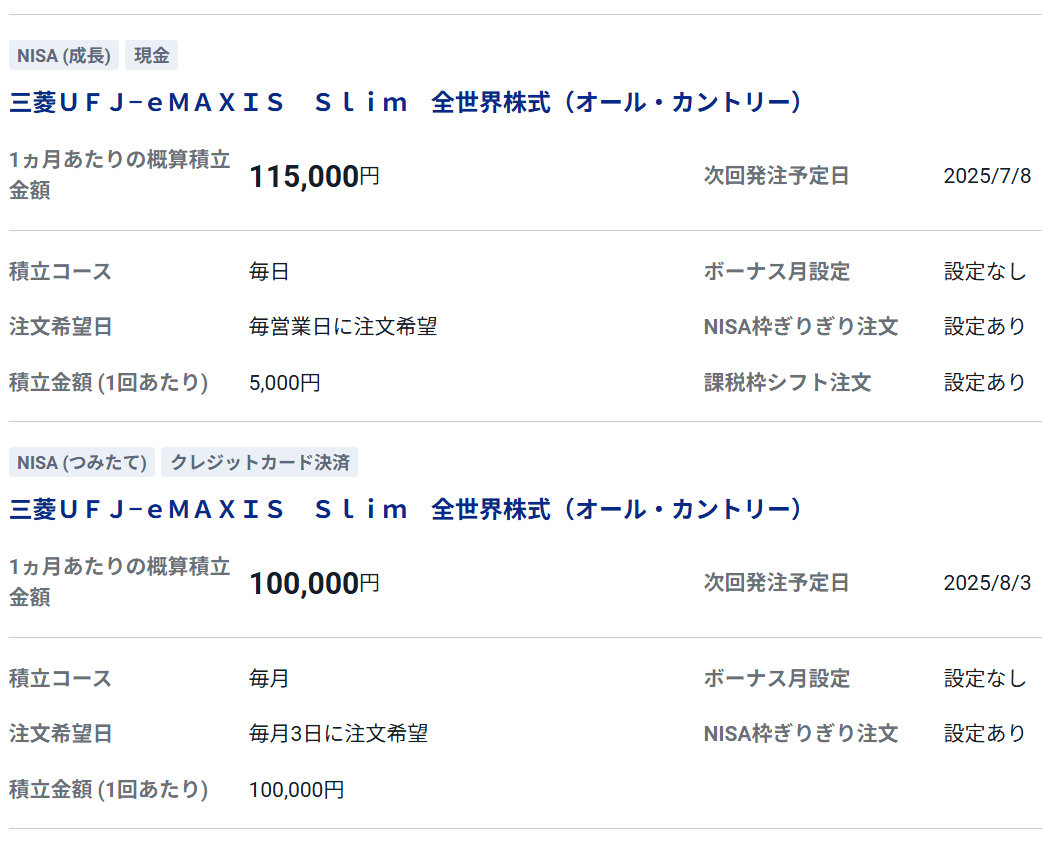Image resolution: width=1042 pixels, height=841 pixels.
Task: Click the 毎月 accumulation course value
Action: tap(269, 679)
